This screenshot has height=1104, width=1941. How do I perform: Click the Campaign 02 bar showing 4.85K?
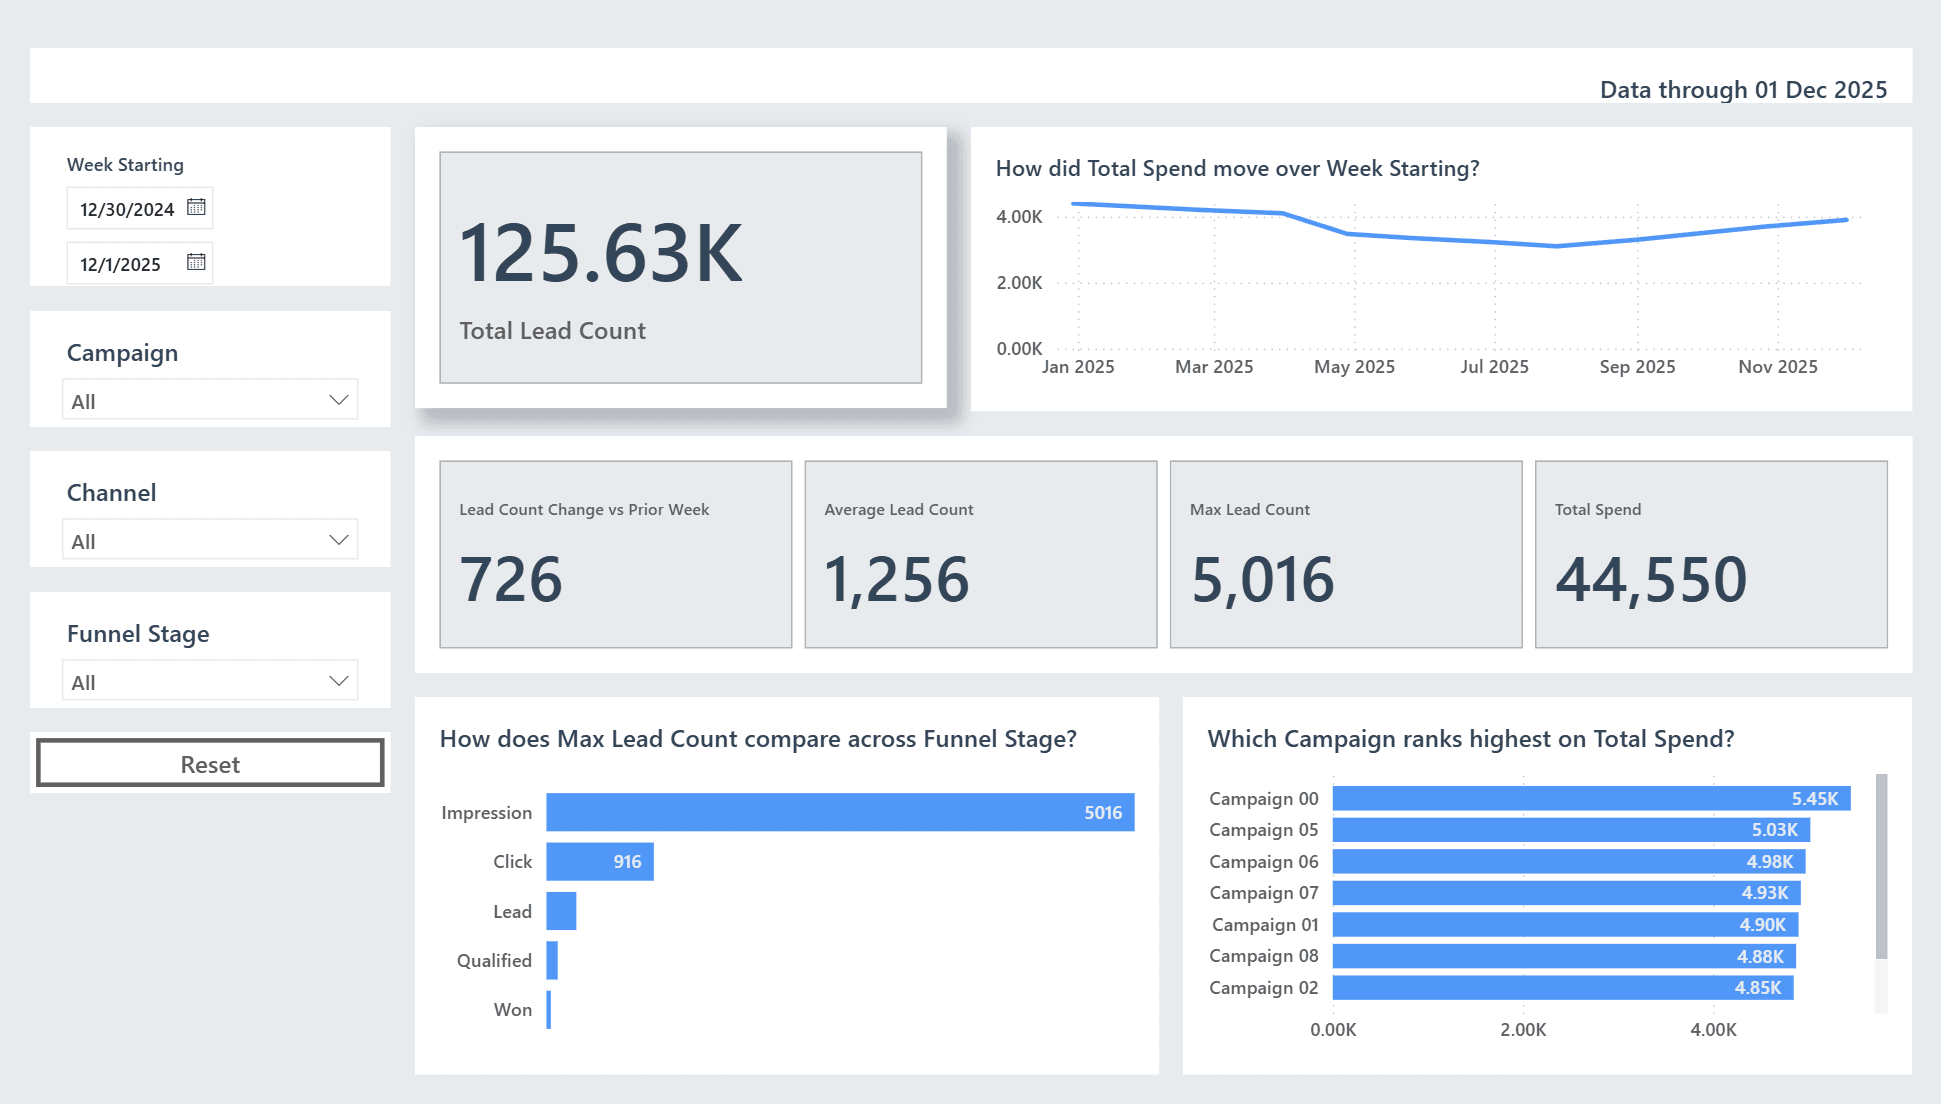[x=1563, y=987]
